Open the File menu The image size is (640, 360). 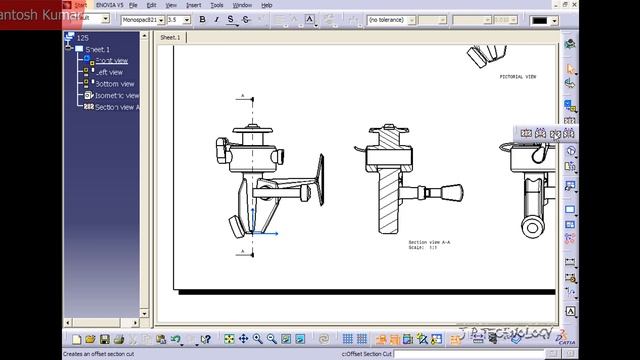pos(133,5)
